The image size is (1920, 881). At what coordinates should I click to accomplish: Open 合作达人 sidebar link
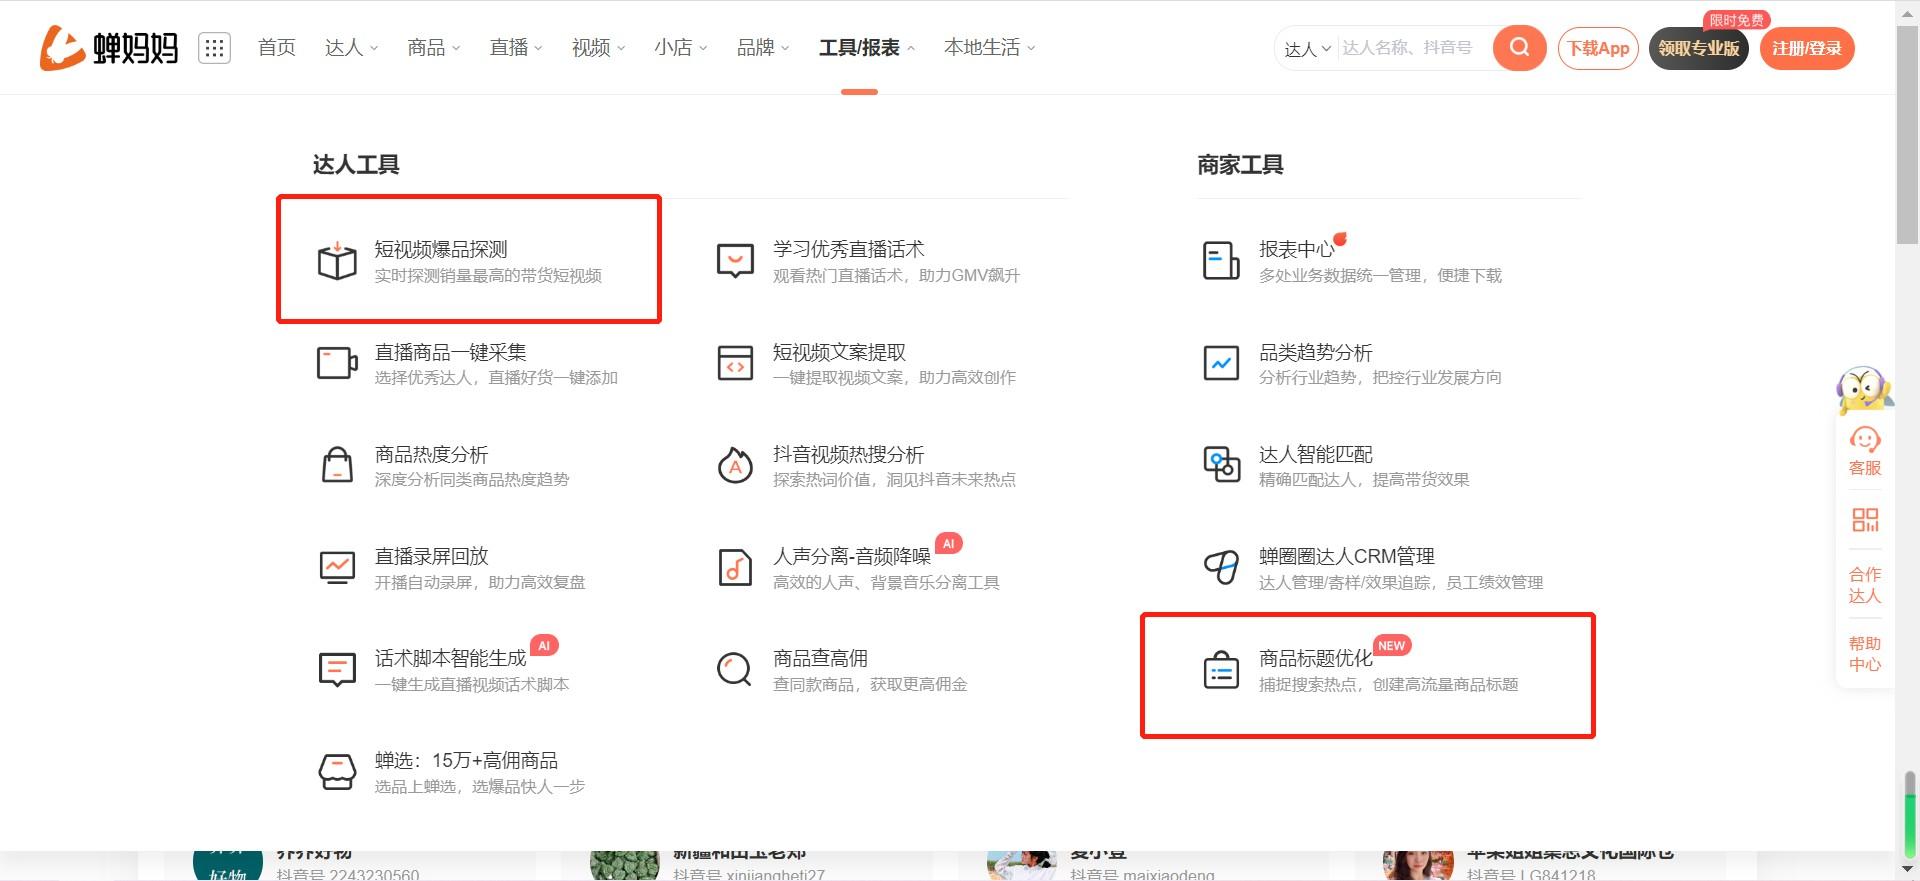click(x=1865, y=585)
